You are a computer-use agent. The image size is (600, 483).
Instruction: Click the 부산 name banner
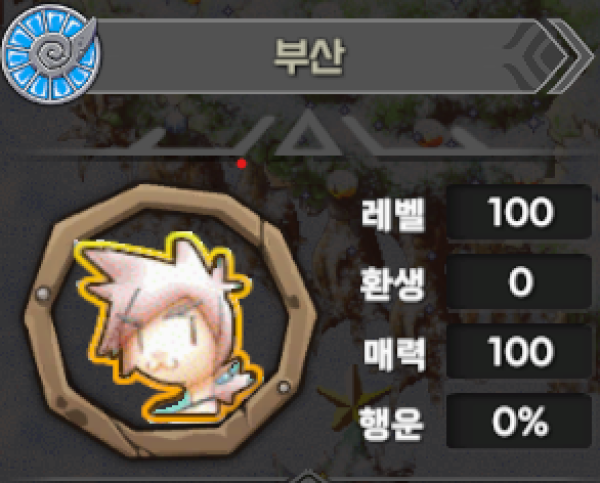pyautogui.click(x=337, y=56)
